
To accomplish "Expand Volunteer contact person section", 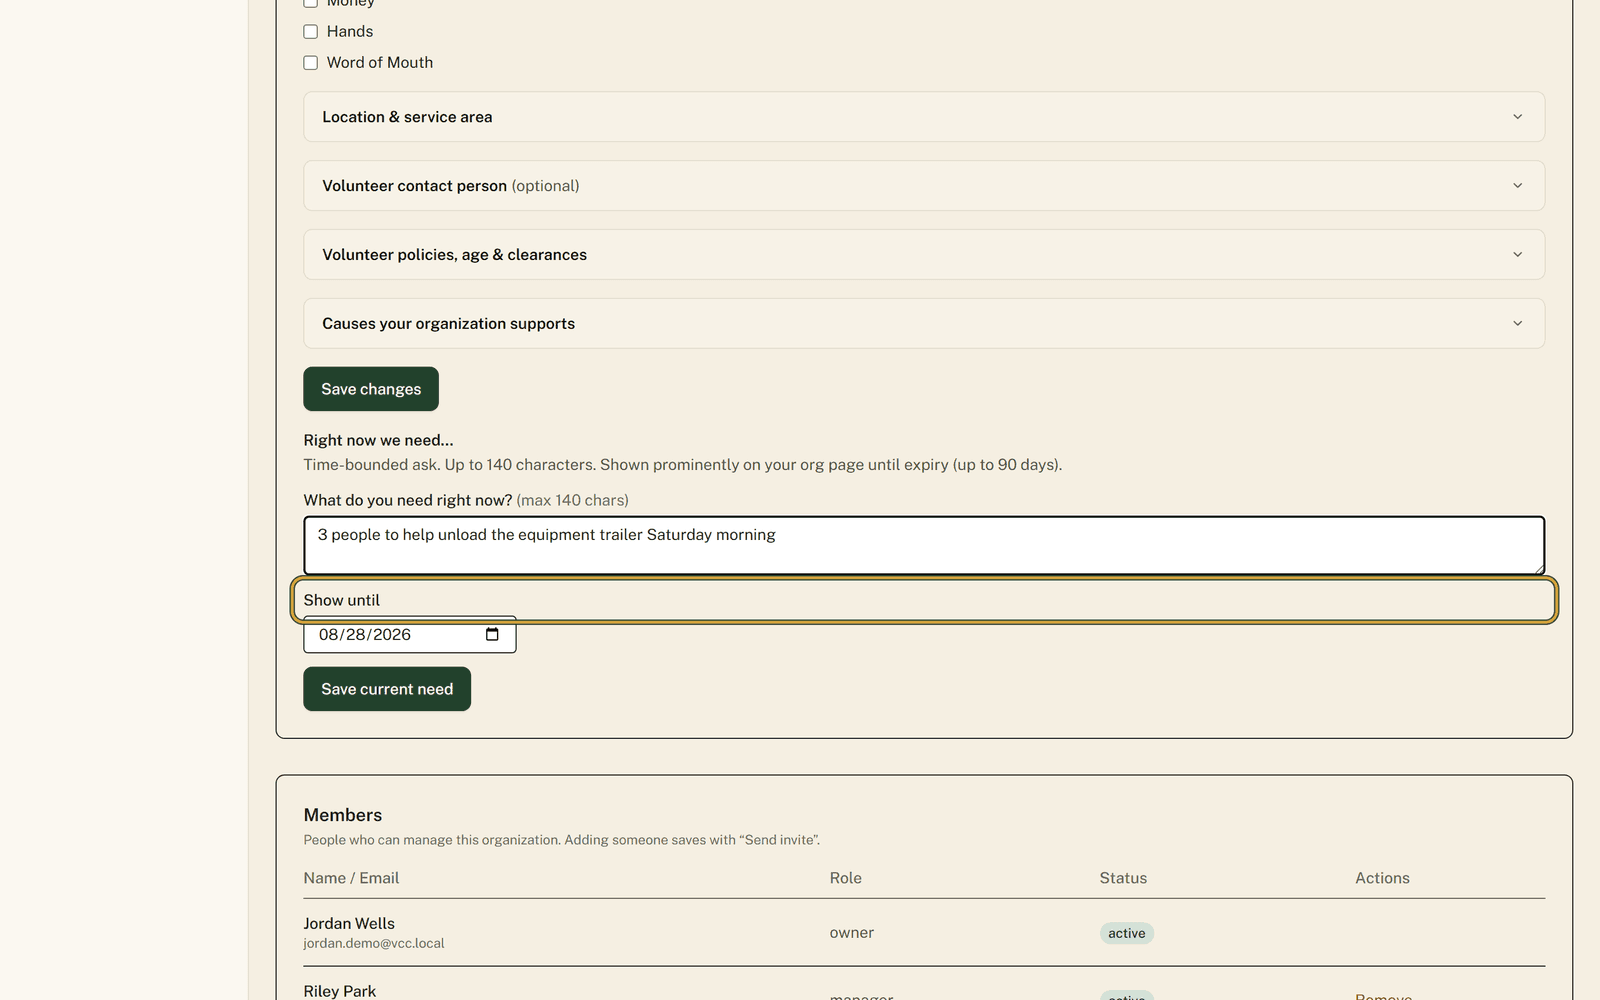I will [924, 186].
